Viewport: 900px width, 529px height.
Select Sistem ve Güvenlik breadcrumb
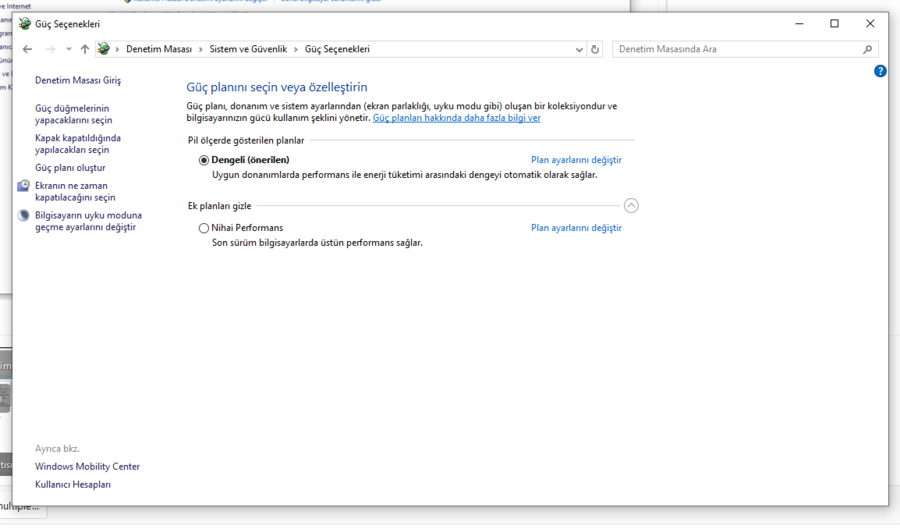[x=248, y=49]
